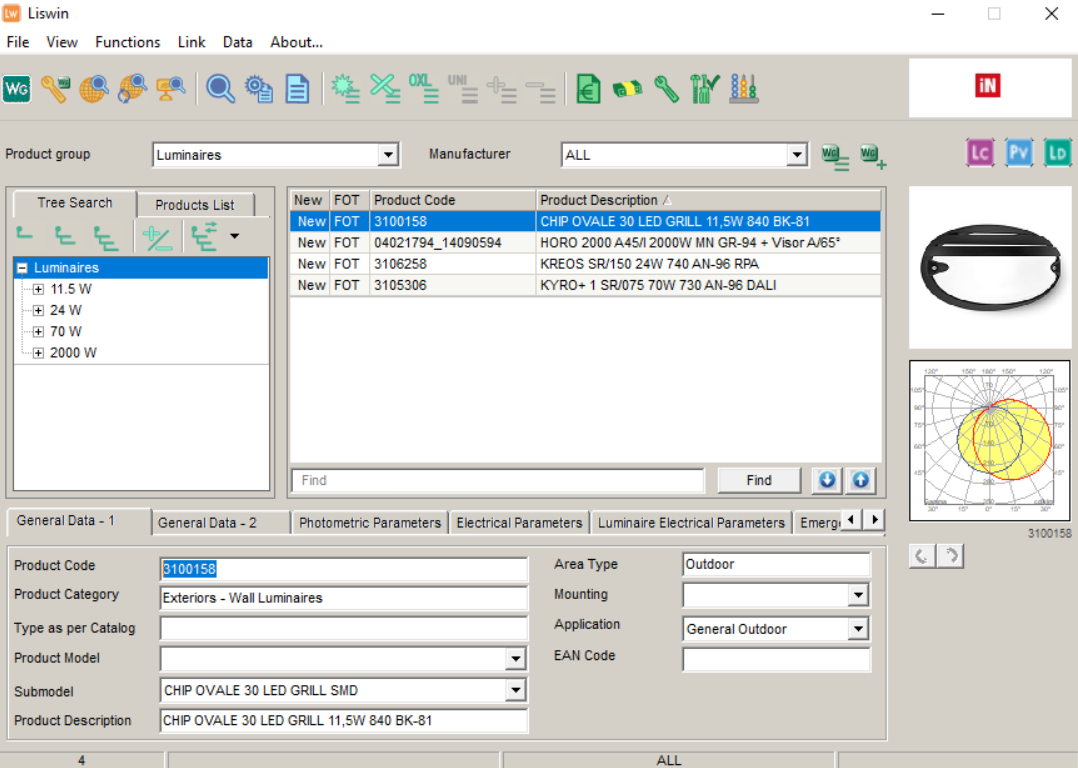Click the OXL list toolbar icon
The height and width of the screenshot is (768, 1078).
coord(424,89)
